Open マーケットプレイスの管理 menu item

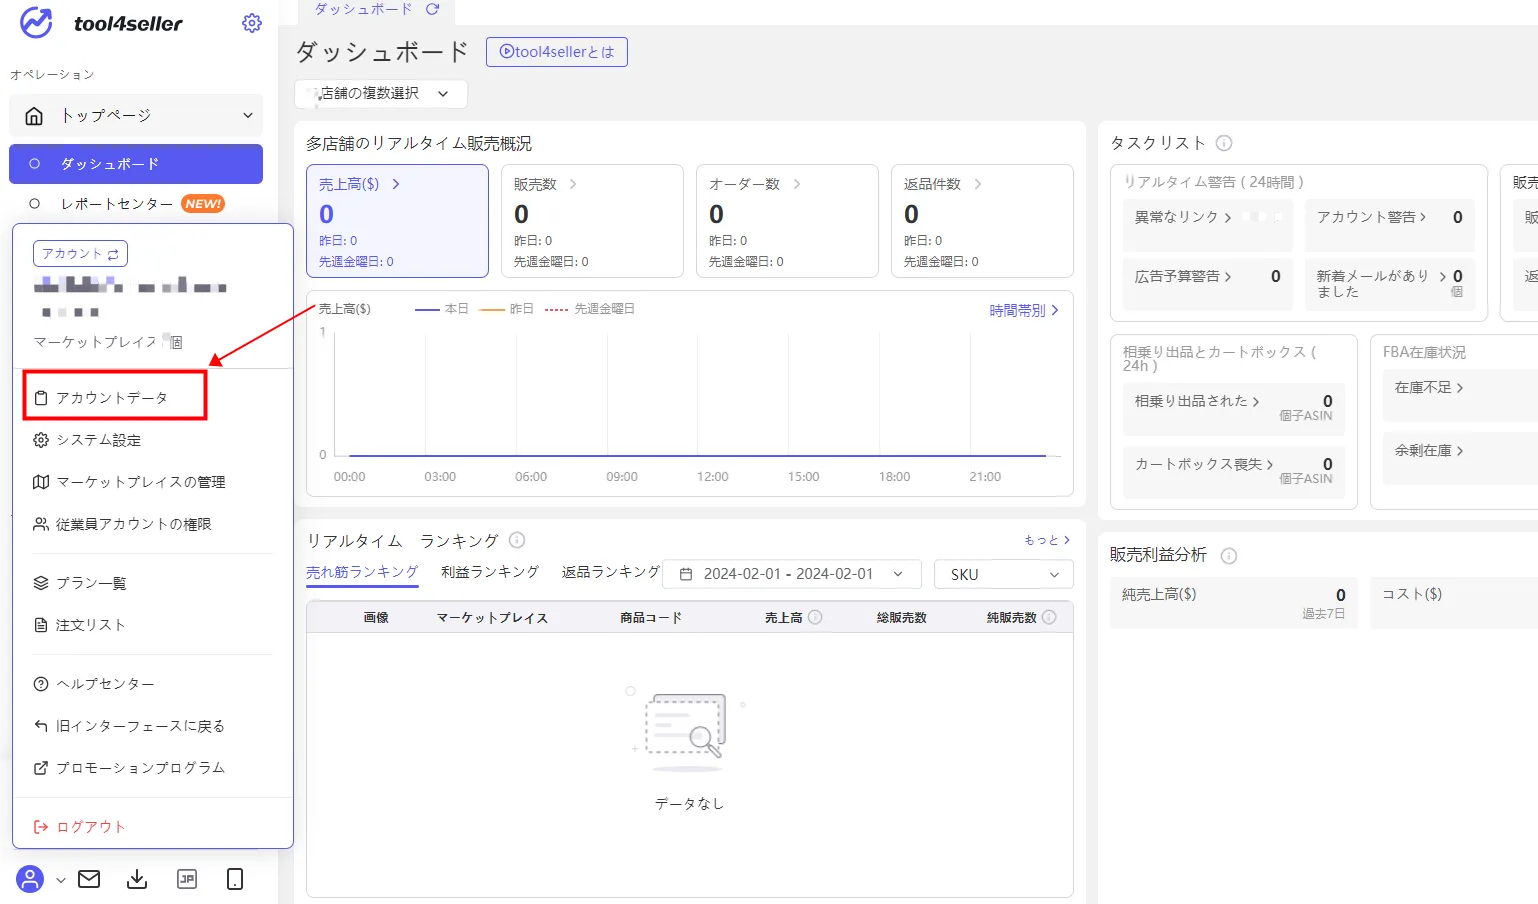tap(140, 482)
